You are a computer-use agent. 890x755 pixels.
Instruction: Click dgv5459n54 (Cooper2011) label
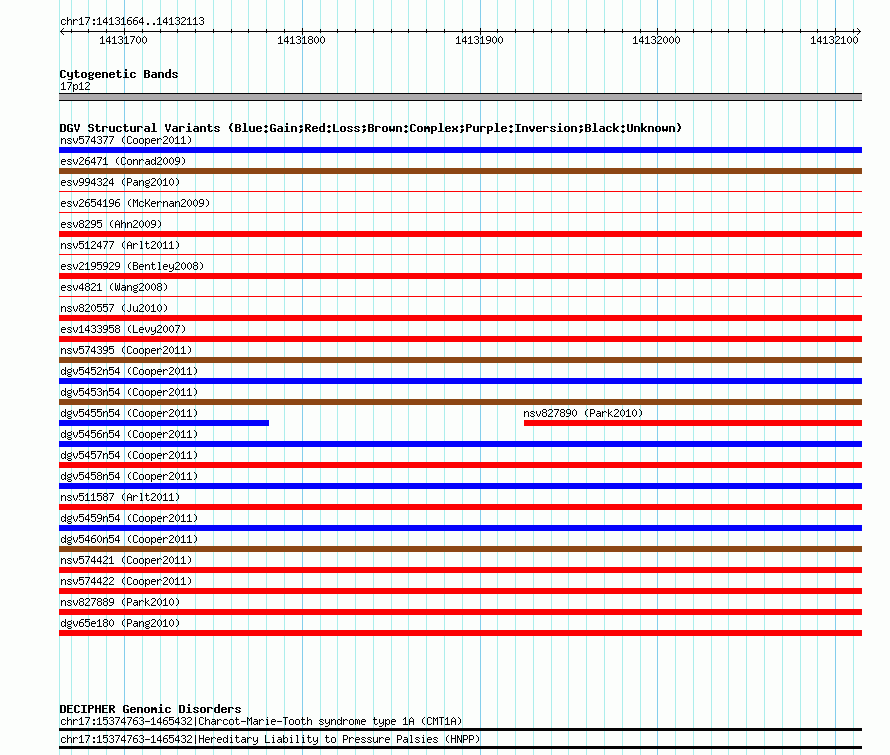(129, 518)
